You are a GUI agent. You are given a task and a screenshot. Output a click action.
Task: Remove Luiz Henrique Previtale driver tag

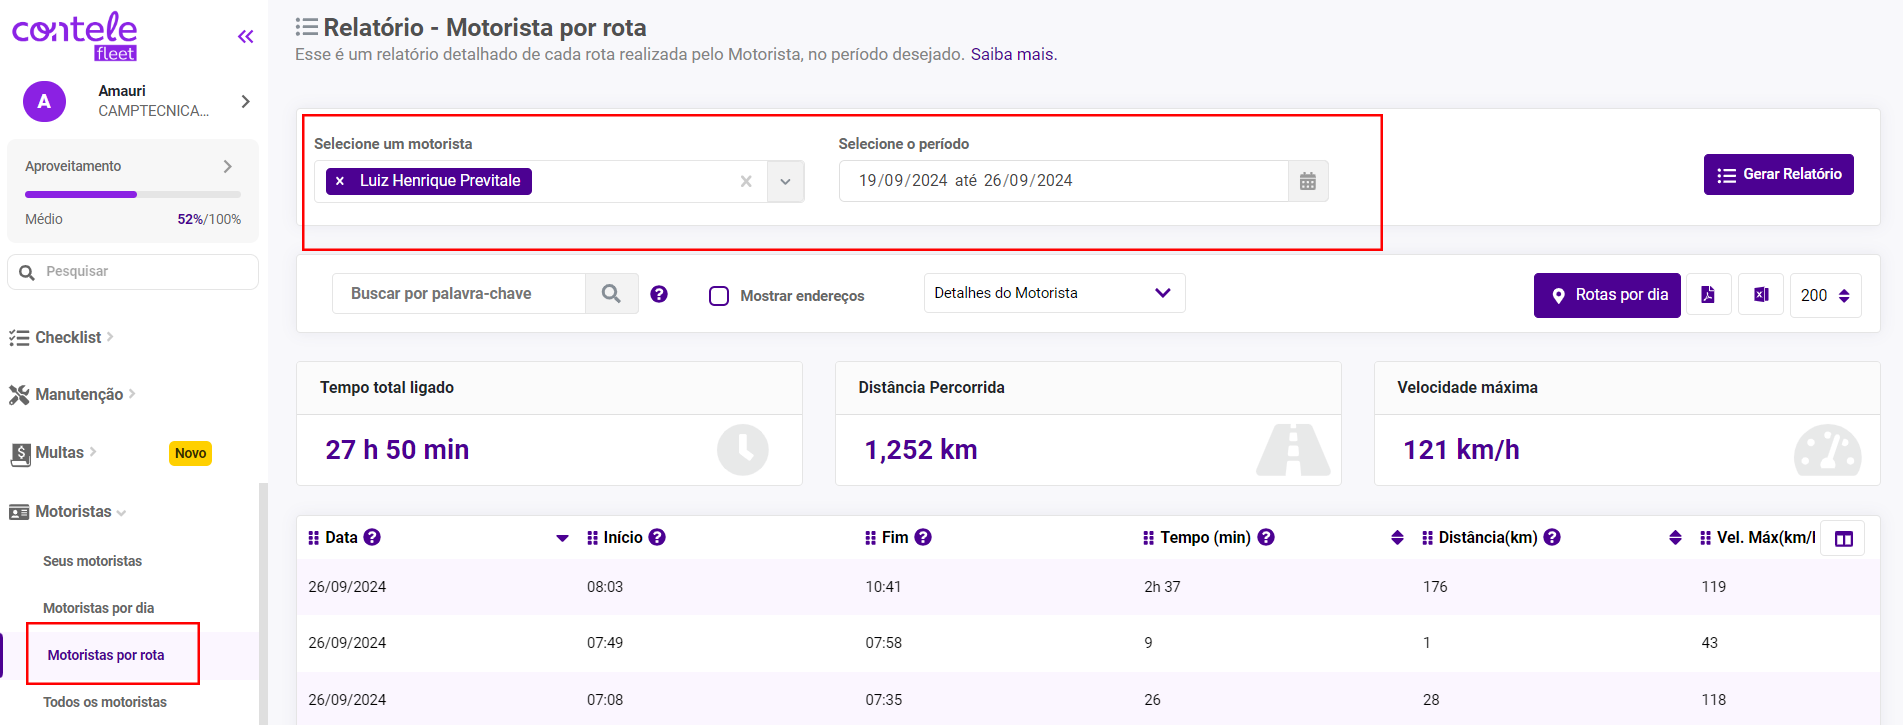click(340, 181)
